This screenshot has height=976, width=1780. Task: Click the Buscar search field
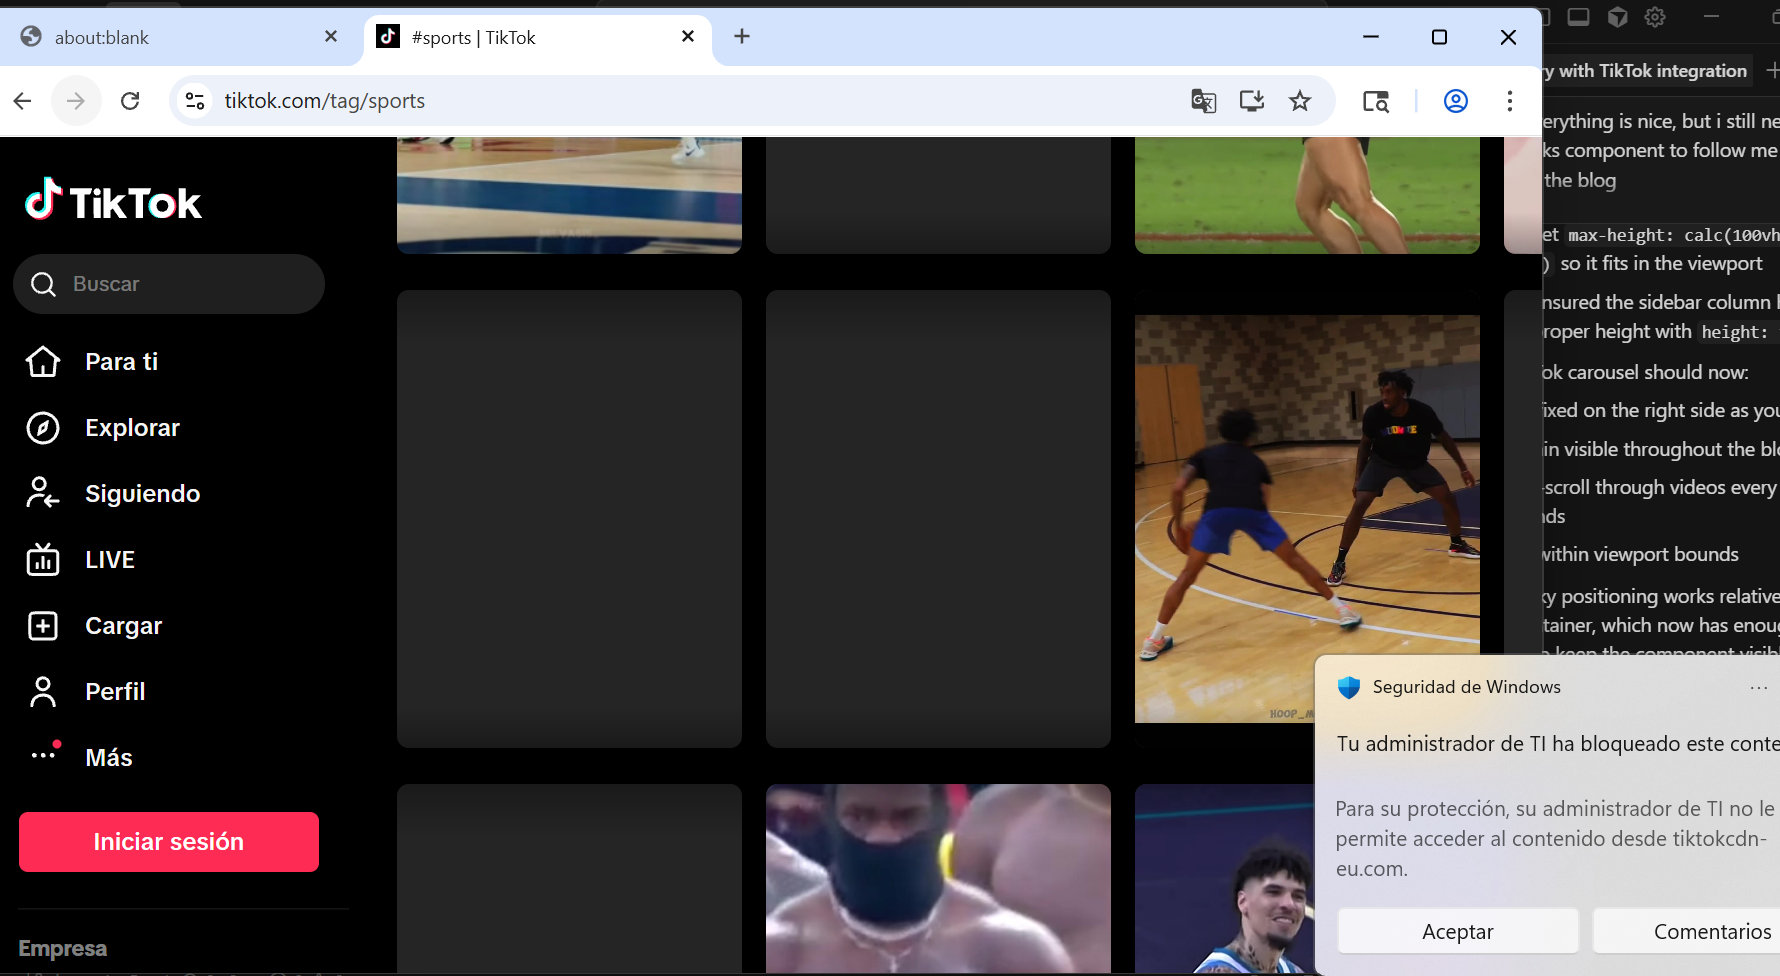169,284
